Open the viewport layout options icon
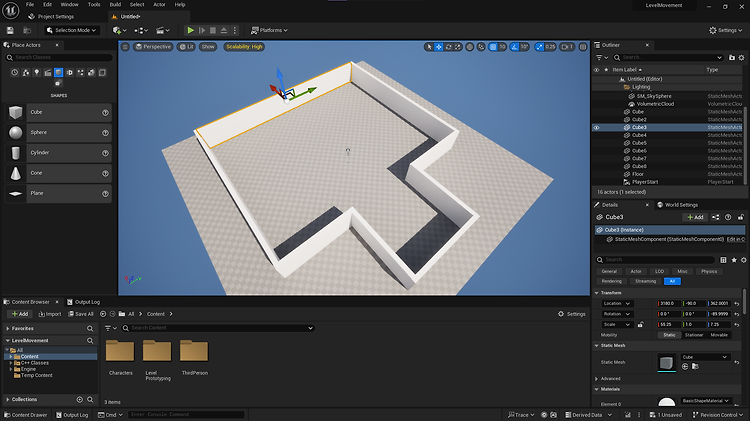The width and height of the screenshot is (750, 421). (583, 47)
